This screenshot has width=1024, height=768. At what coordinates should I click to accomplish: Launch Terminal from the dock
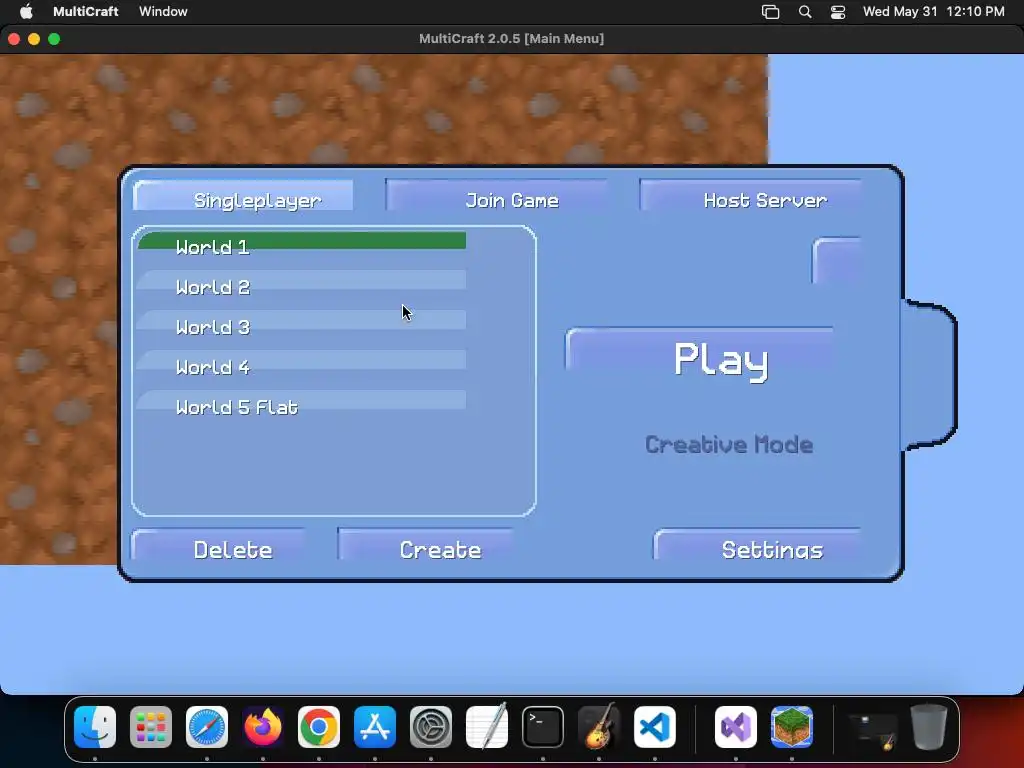pos(543,727)
